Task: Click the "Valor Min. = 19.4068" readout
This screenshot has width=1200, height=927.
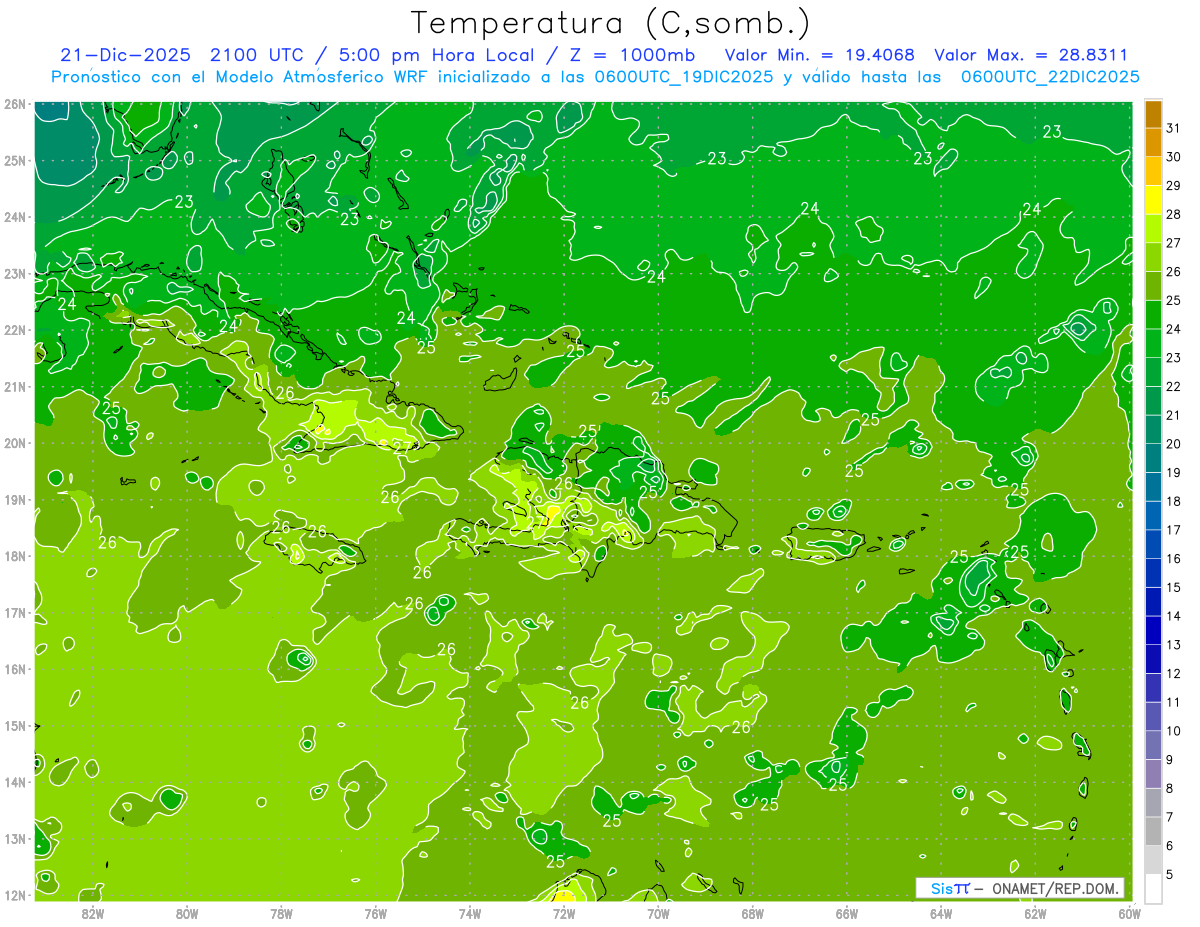Action: point(820,55)
